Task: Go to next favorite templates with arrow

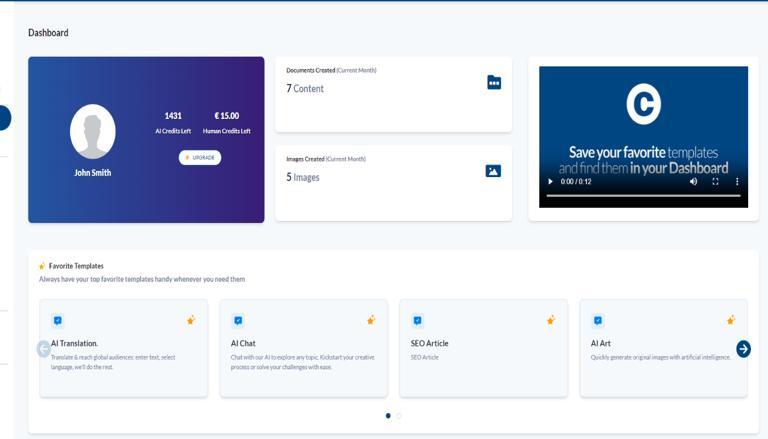Action: pos(743,349)
